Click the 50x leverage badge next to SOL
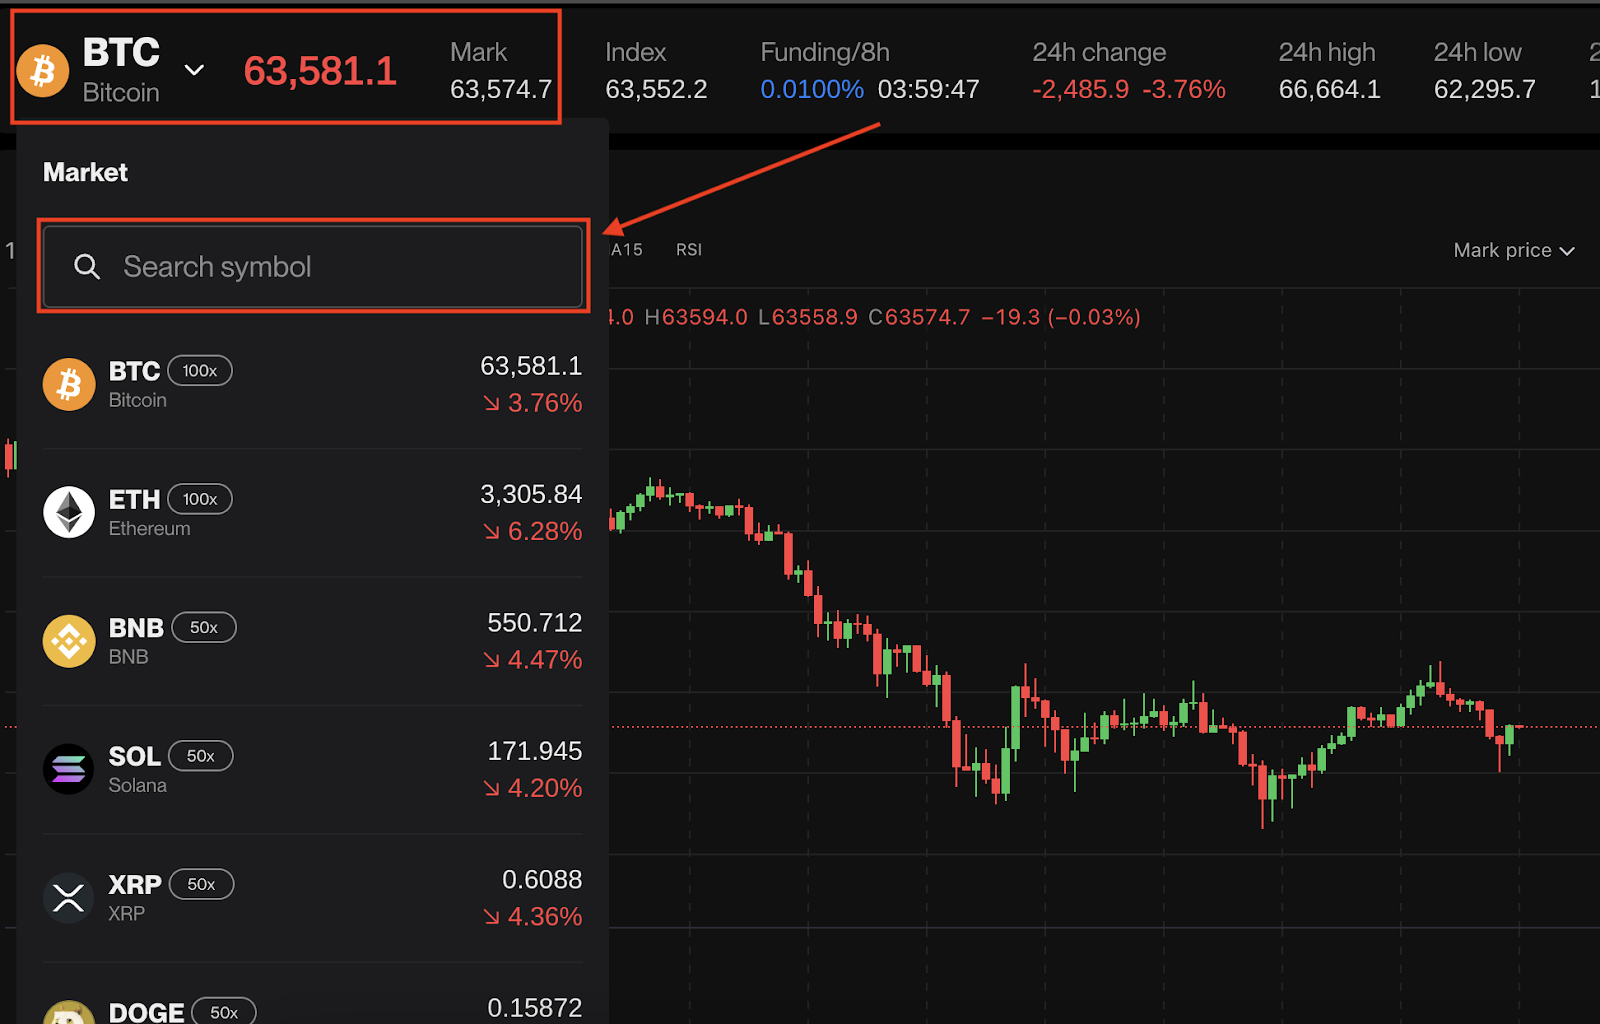The width and height of the screenshot is (1600, 1024). [x=201, y=756]
